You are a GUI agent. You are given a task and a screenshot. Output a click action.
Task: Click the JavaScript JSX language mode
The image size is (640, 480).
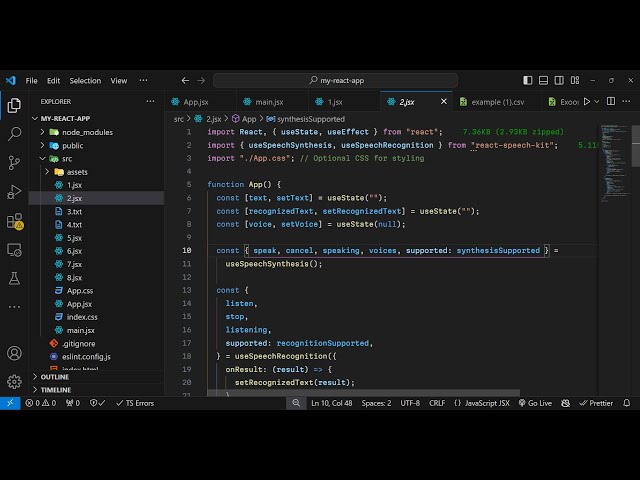point(481,403)
